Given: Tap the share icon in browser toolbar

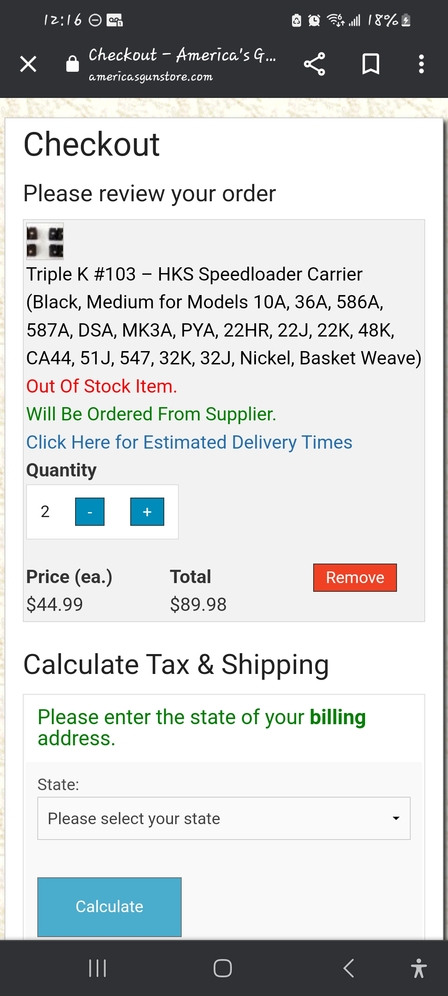Looking at the screenshot, I should tap(314, 64).
